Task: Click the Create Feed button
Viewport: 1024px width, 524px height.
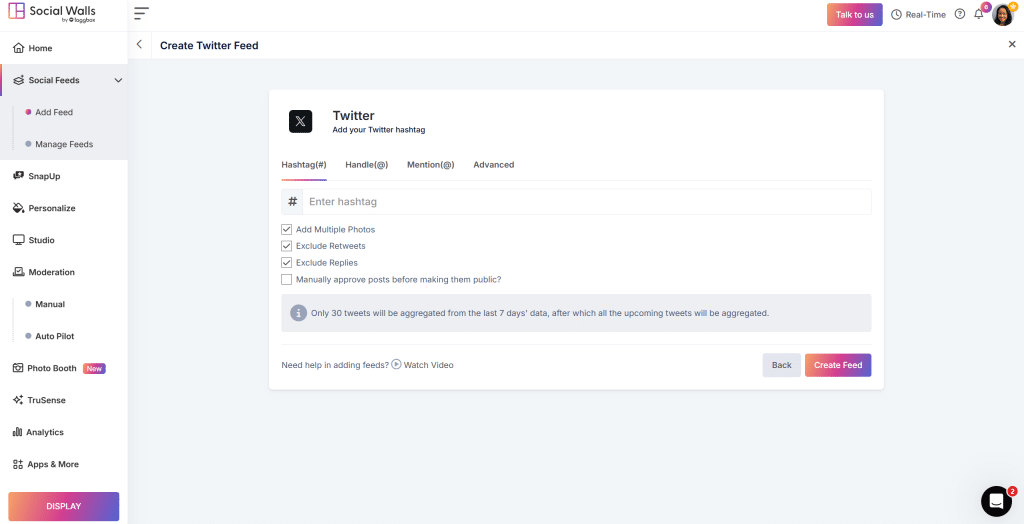Action: pos(838,365)
